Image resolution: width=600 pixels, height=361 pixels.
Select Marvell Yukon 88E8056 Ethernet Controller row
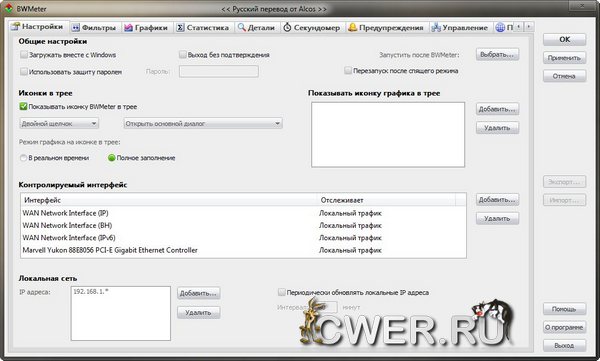coord(243,250)
